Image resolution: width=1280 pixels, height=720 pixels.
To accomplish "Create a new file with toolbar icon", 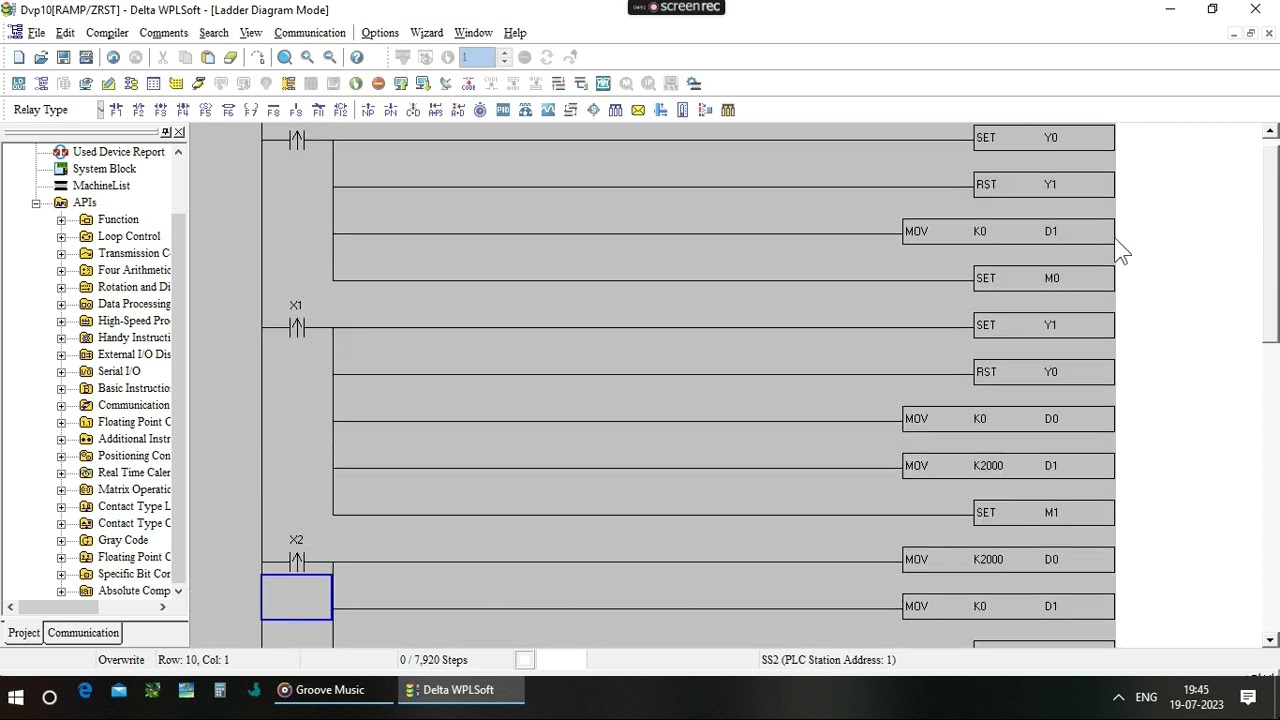I will (19, 58).
